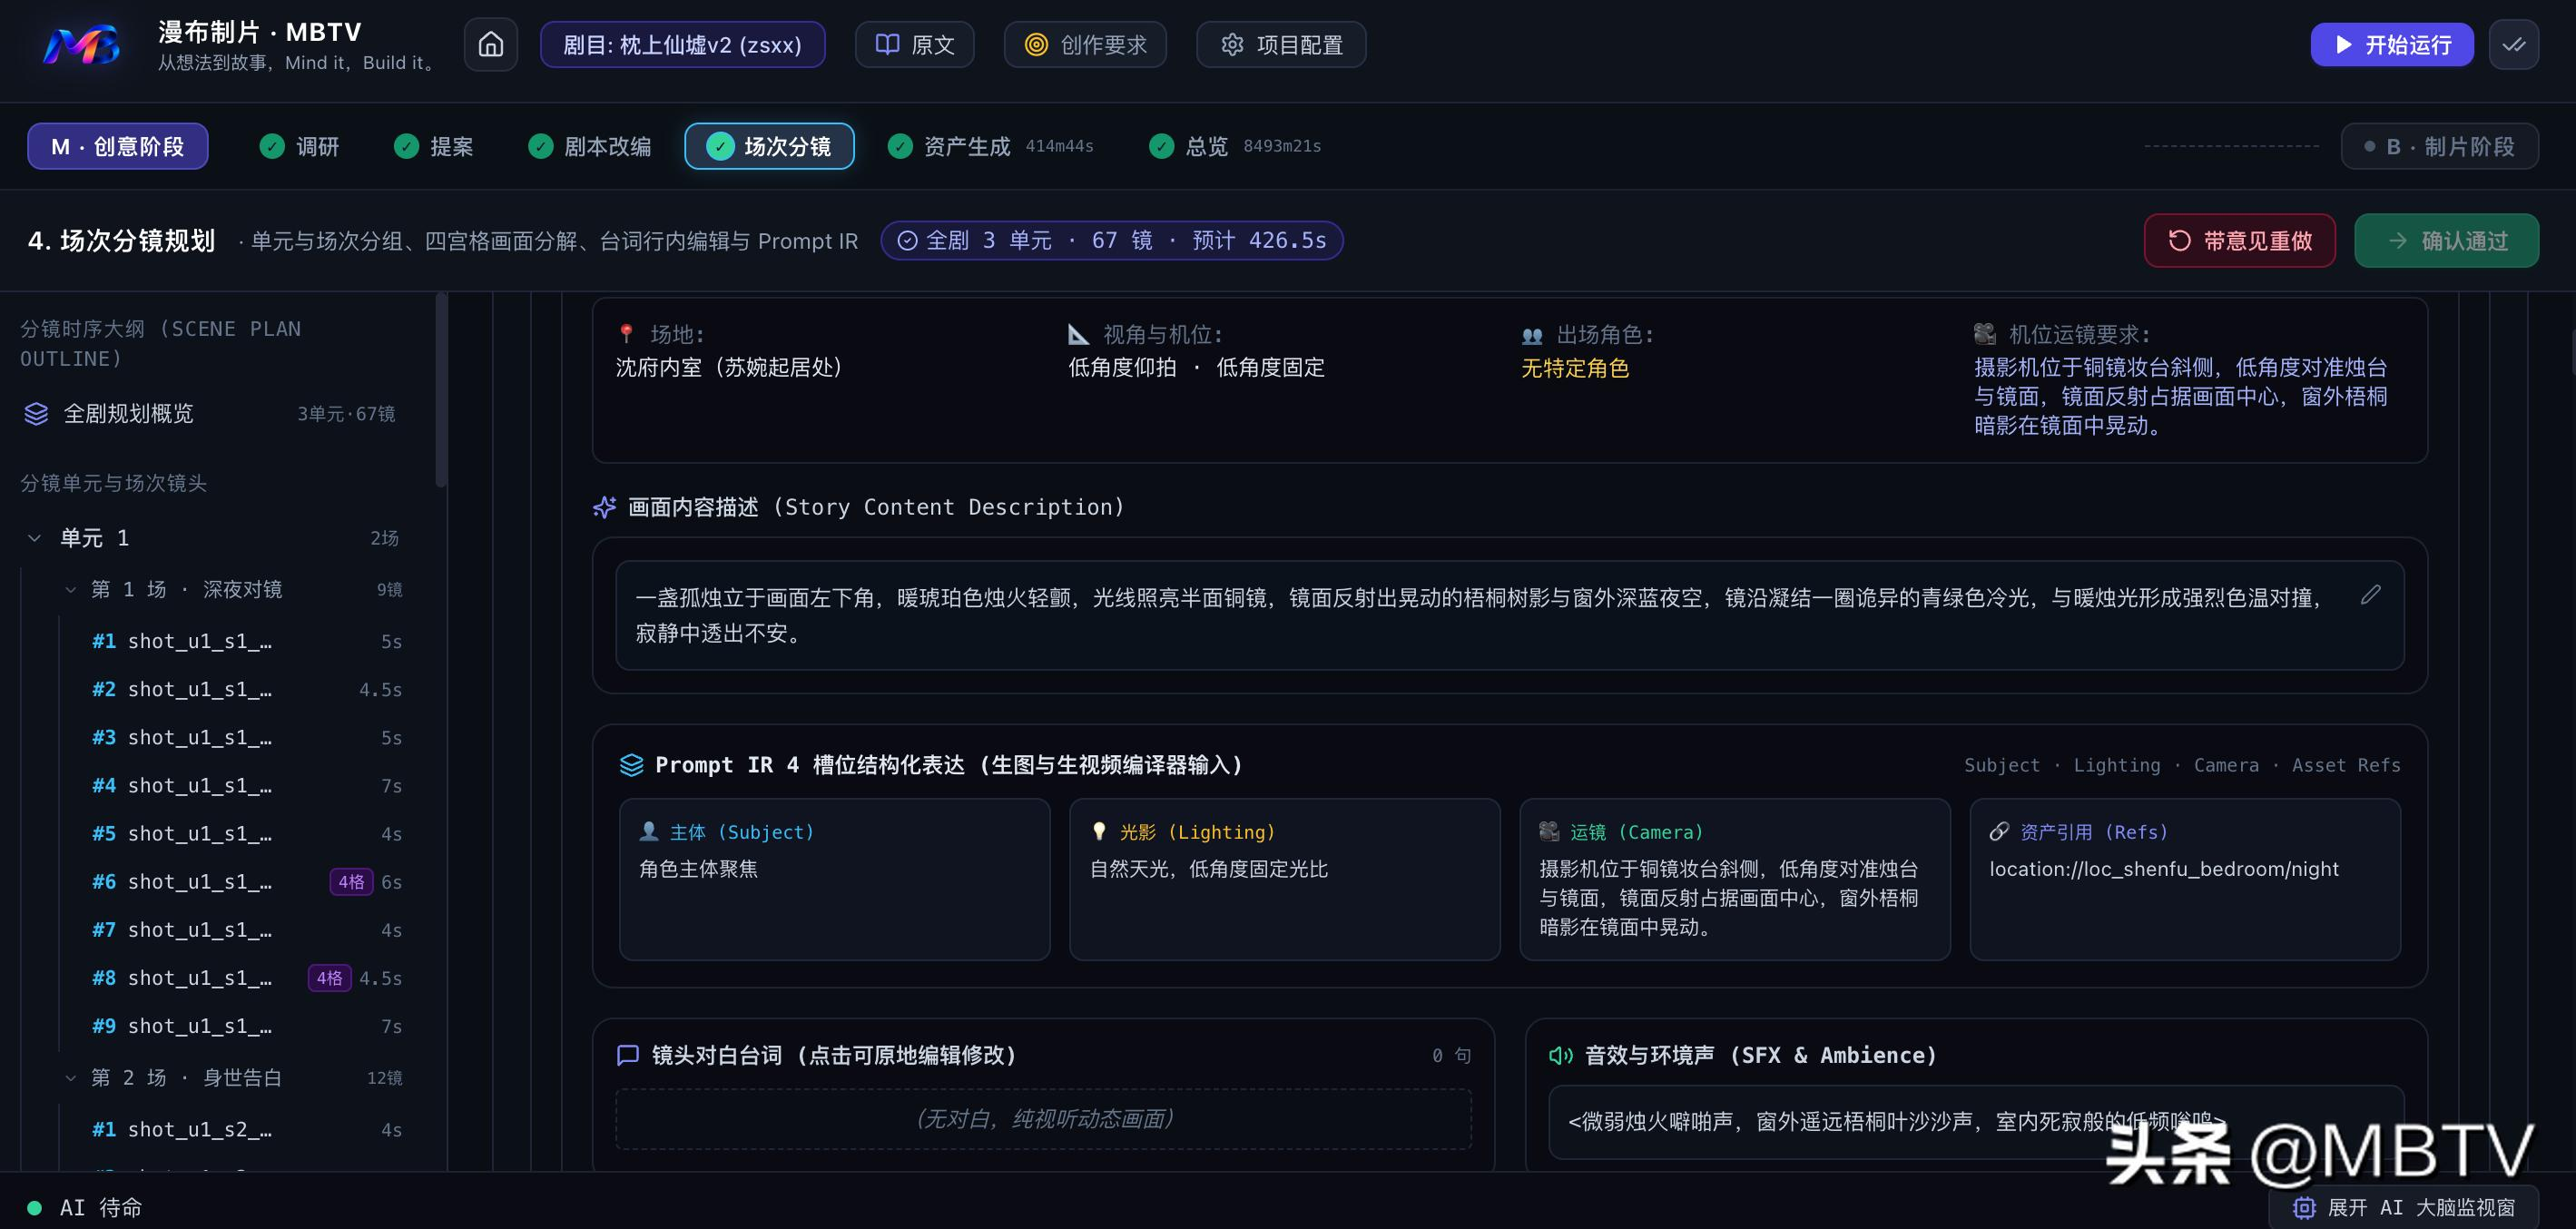Select shot #4 lasting 7s
This screenshot has height=1229, width=2576.
point(246,786)
